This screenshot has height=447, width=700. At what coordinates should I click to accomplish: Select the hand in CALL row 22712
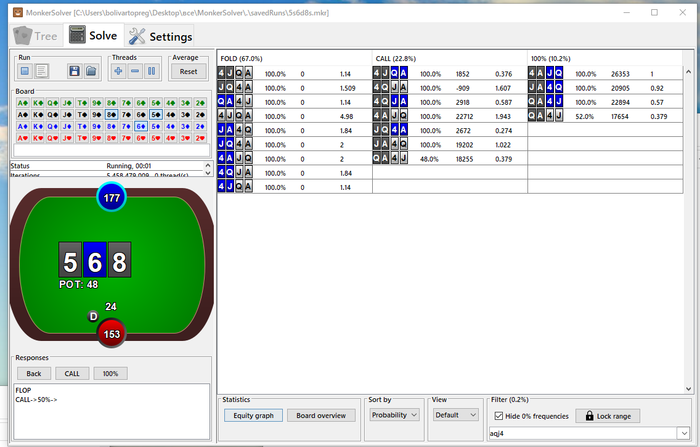tap(390, 116)
